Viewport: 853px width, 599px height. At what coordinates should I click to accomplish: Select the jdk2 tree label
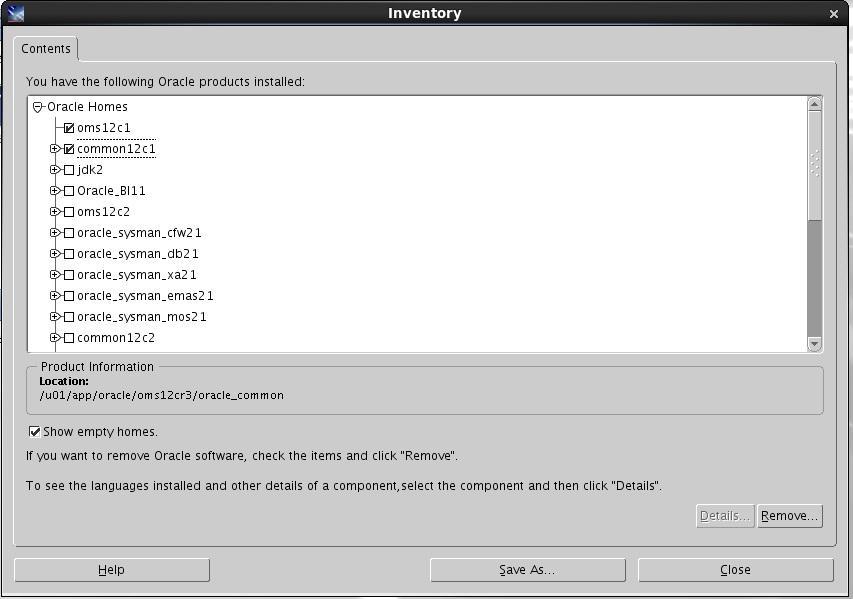coord(90,170)
